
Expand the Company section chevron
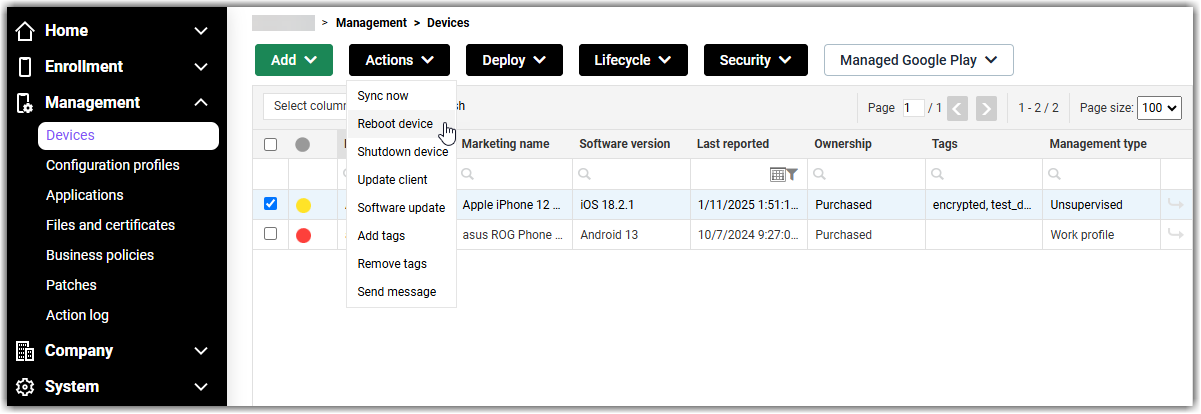pos(201,351)
